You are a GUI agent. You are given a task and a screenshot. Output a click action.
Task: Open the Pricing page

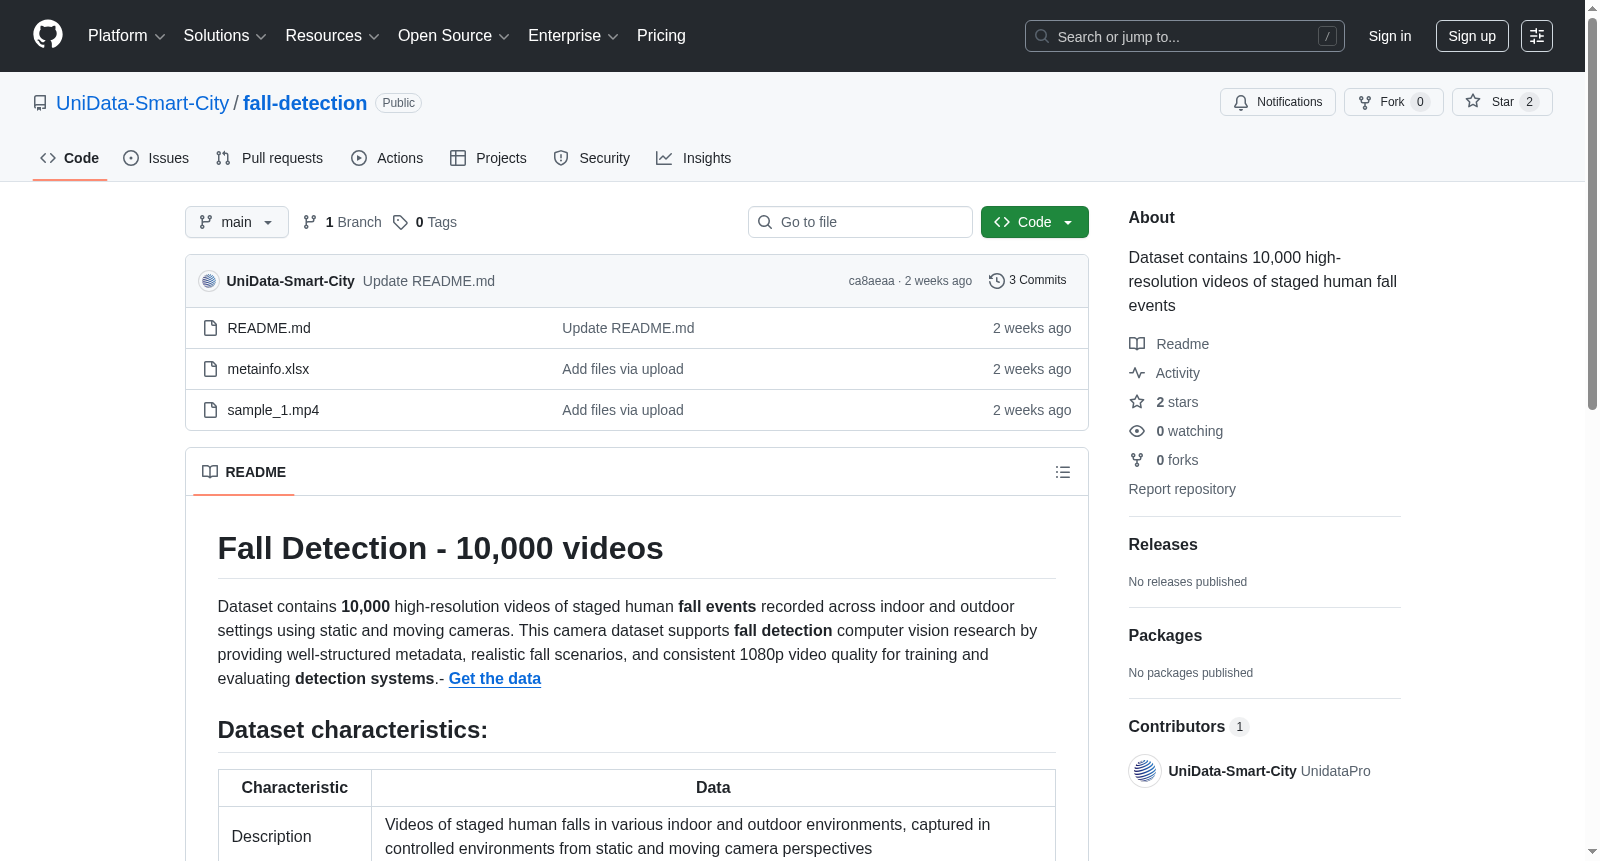coord(661,36)
